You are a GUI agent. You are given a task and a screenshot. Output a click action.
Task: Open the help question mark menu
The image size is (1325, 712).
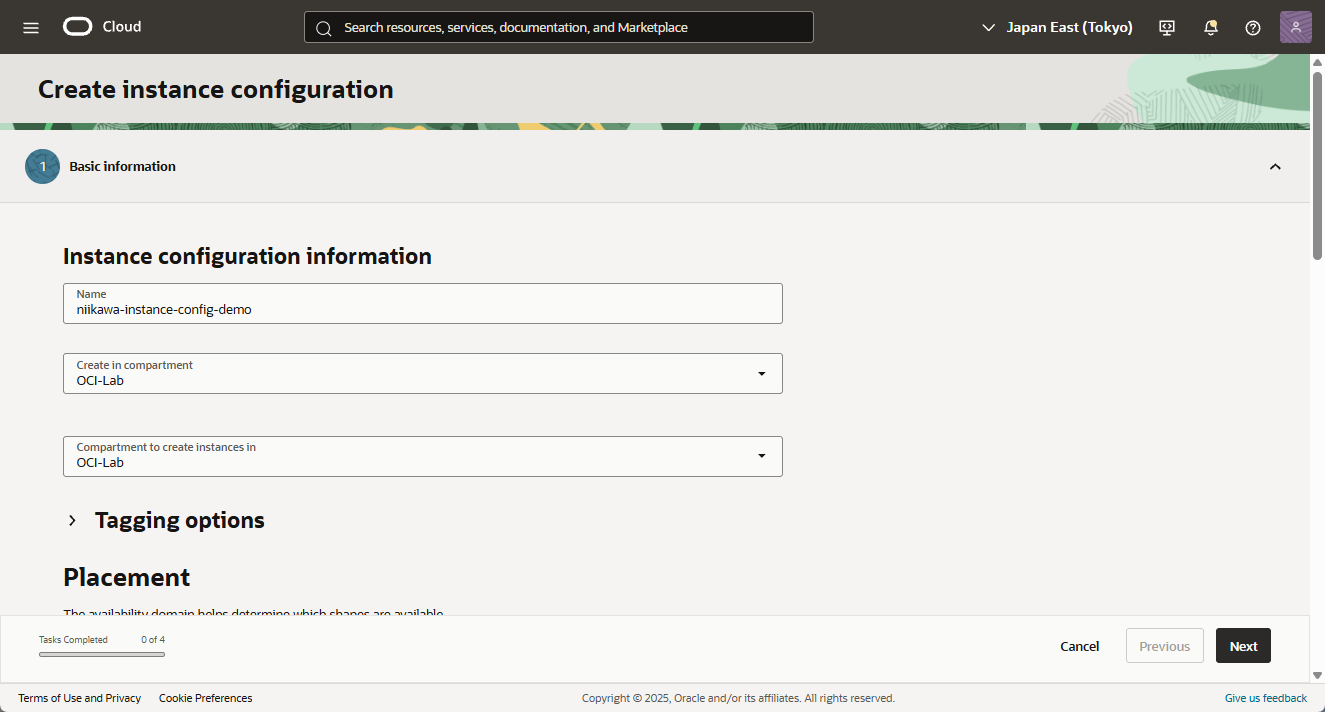pos(1253,27)
